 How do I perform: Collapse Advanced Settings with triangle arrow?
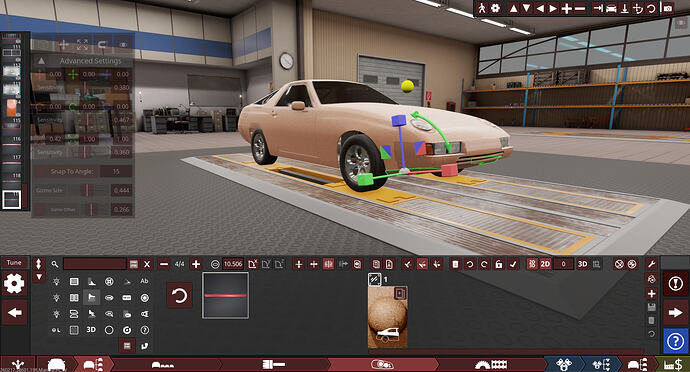click(41, 61)
